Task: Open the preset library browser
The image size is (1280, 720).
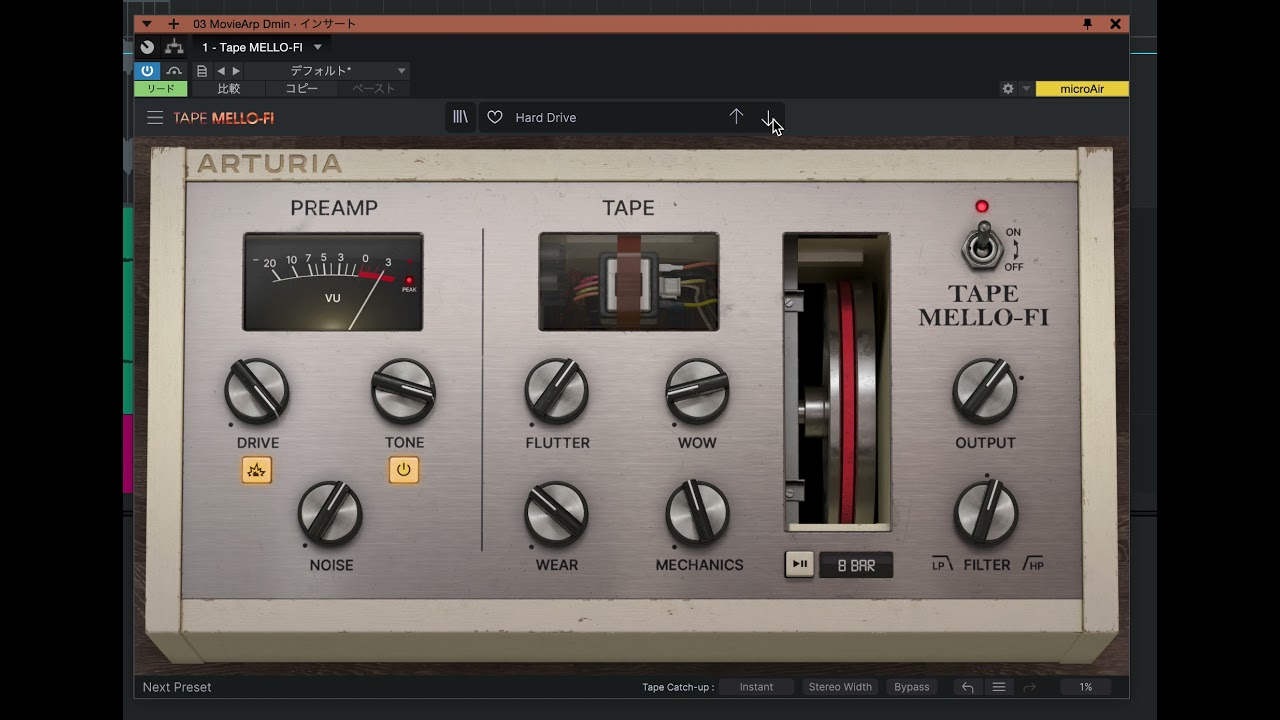Action: (460, 117)
